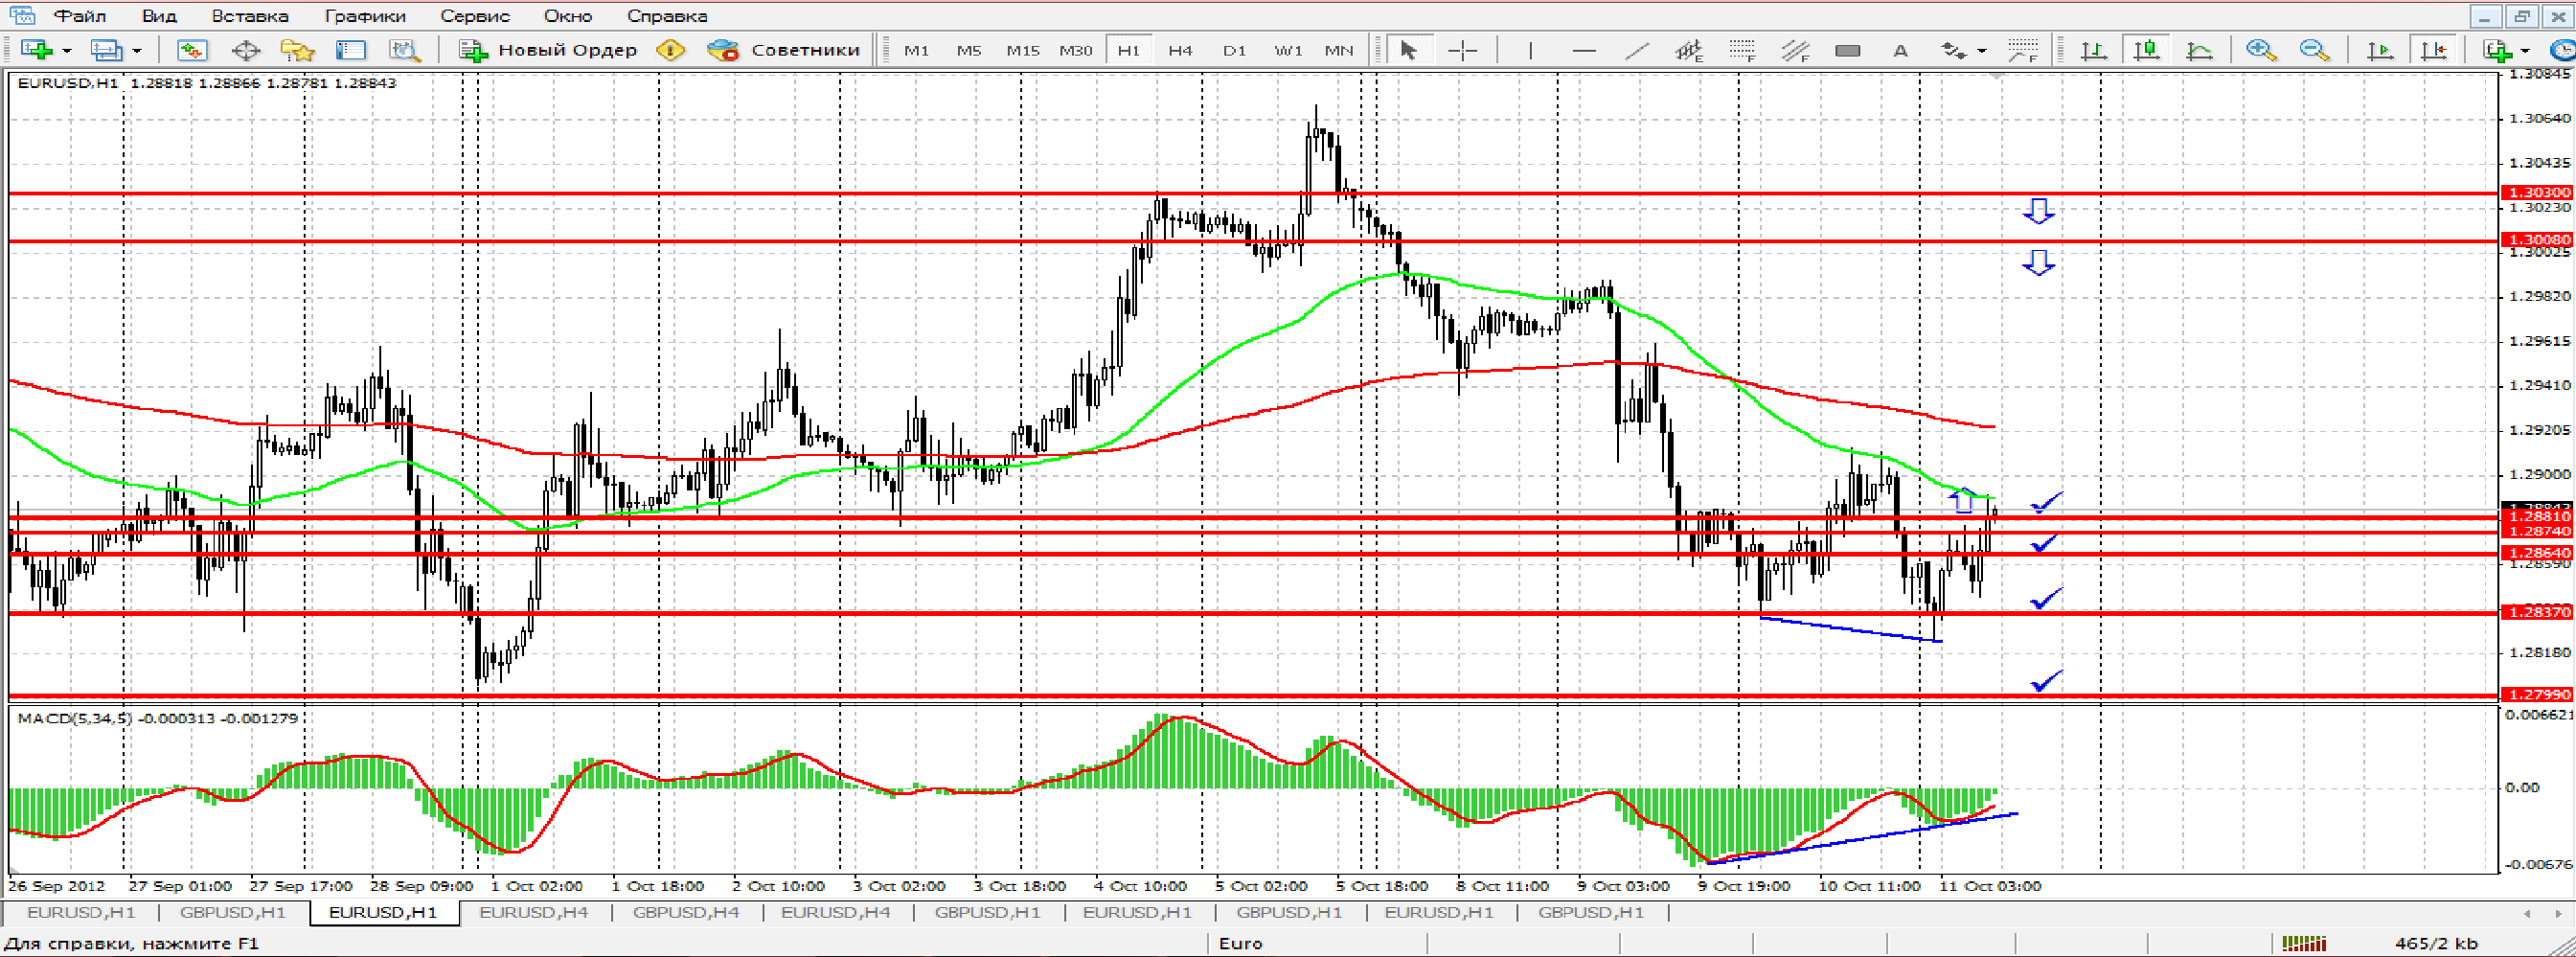Select the M30 timeframe button
The image size is (2576, 957).
(1075, 50)
